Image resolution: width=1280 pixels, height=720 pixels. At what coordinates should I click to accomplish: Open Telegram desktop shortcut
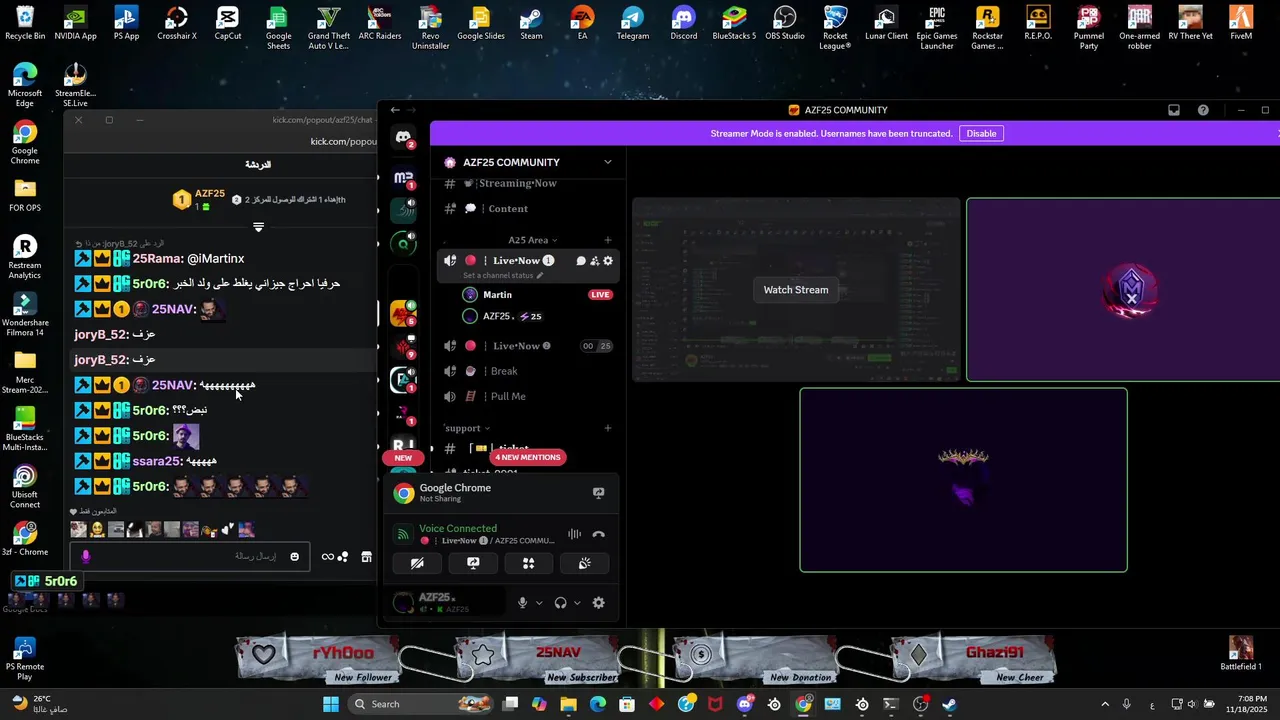pyautogui.click(x=632, y=24)
